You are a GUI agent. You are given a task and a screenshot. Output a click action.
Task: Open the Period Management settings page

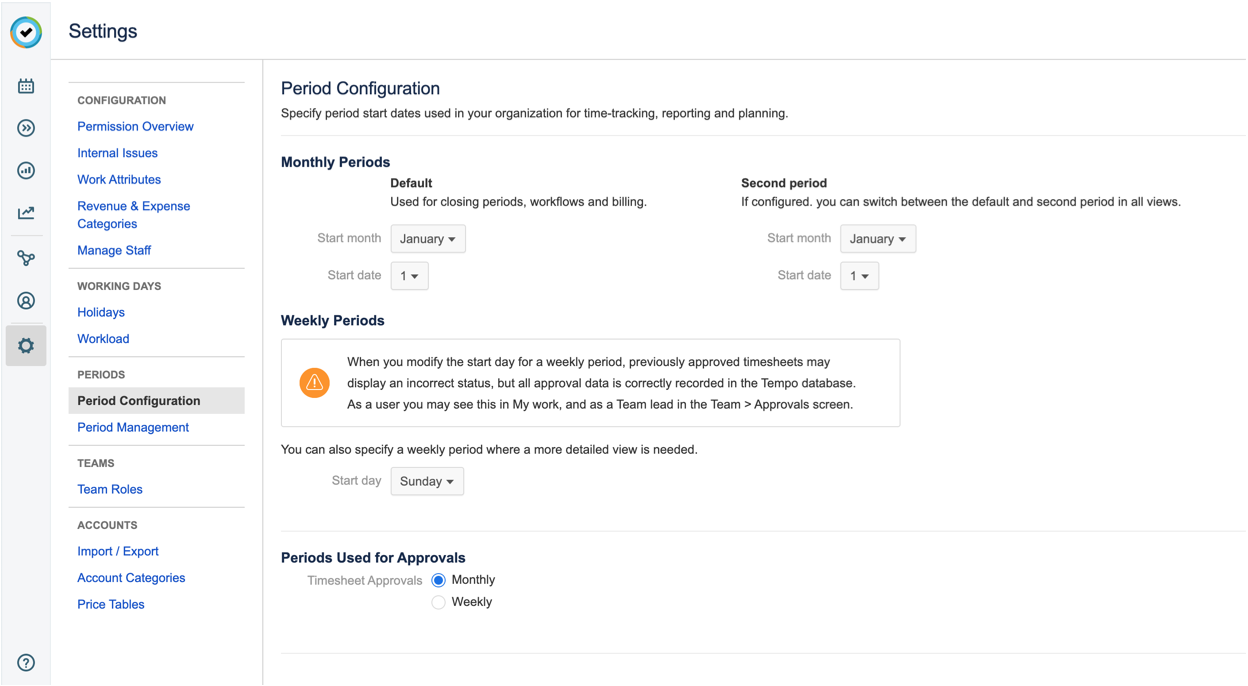(x=133, y=427)
